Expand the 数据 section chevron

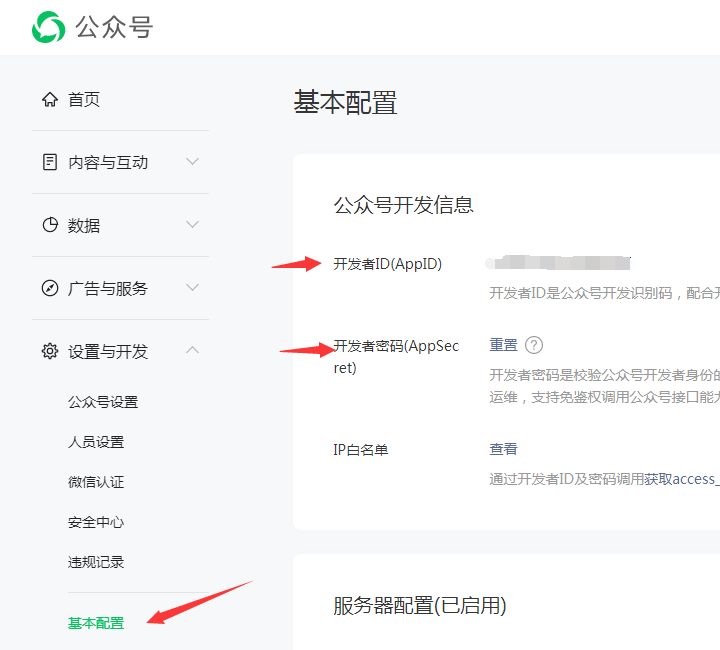click(193, 225)
